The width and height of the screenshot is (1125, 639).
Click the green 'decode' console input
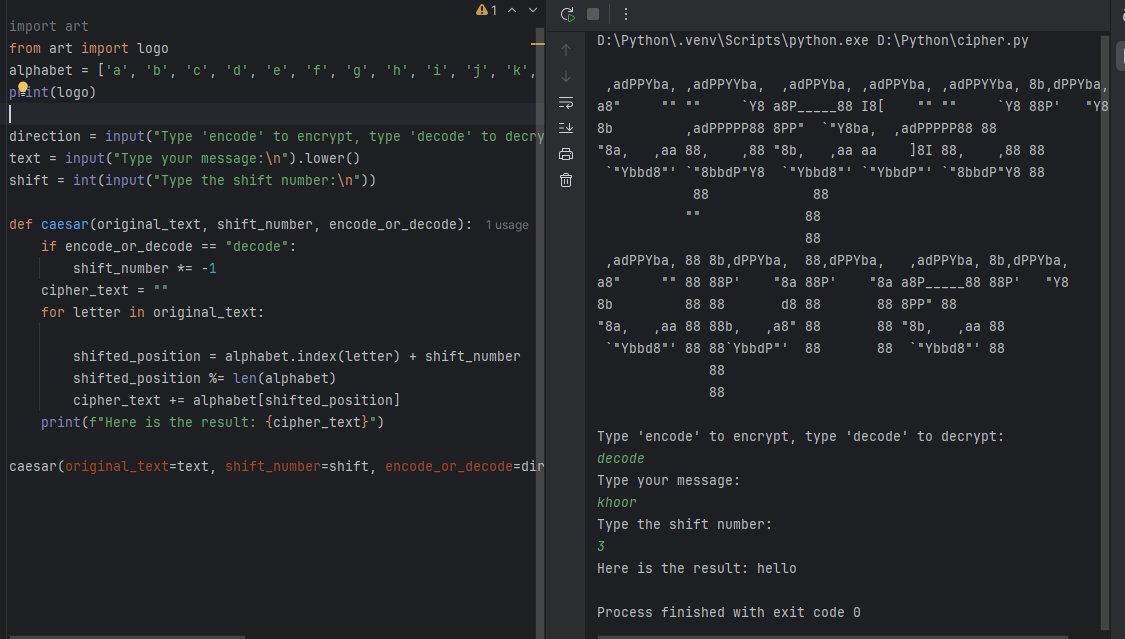coord(621,459)
